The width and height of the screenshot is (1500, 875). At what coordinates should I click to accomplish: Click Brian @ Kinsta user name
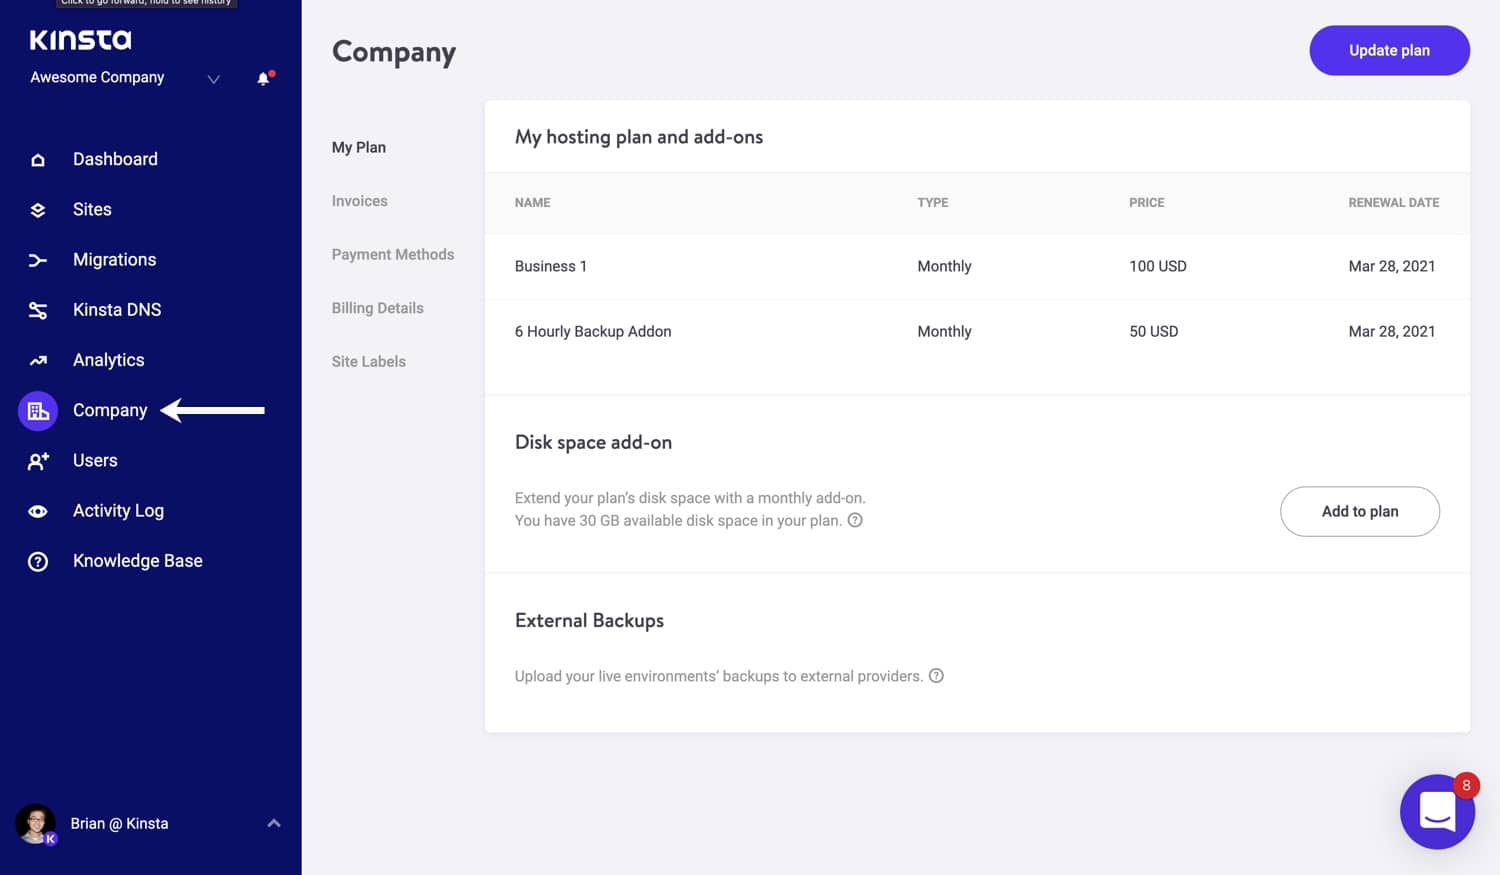click(119, 823)
